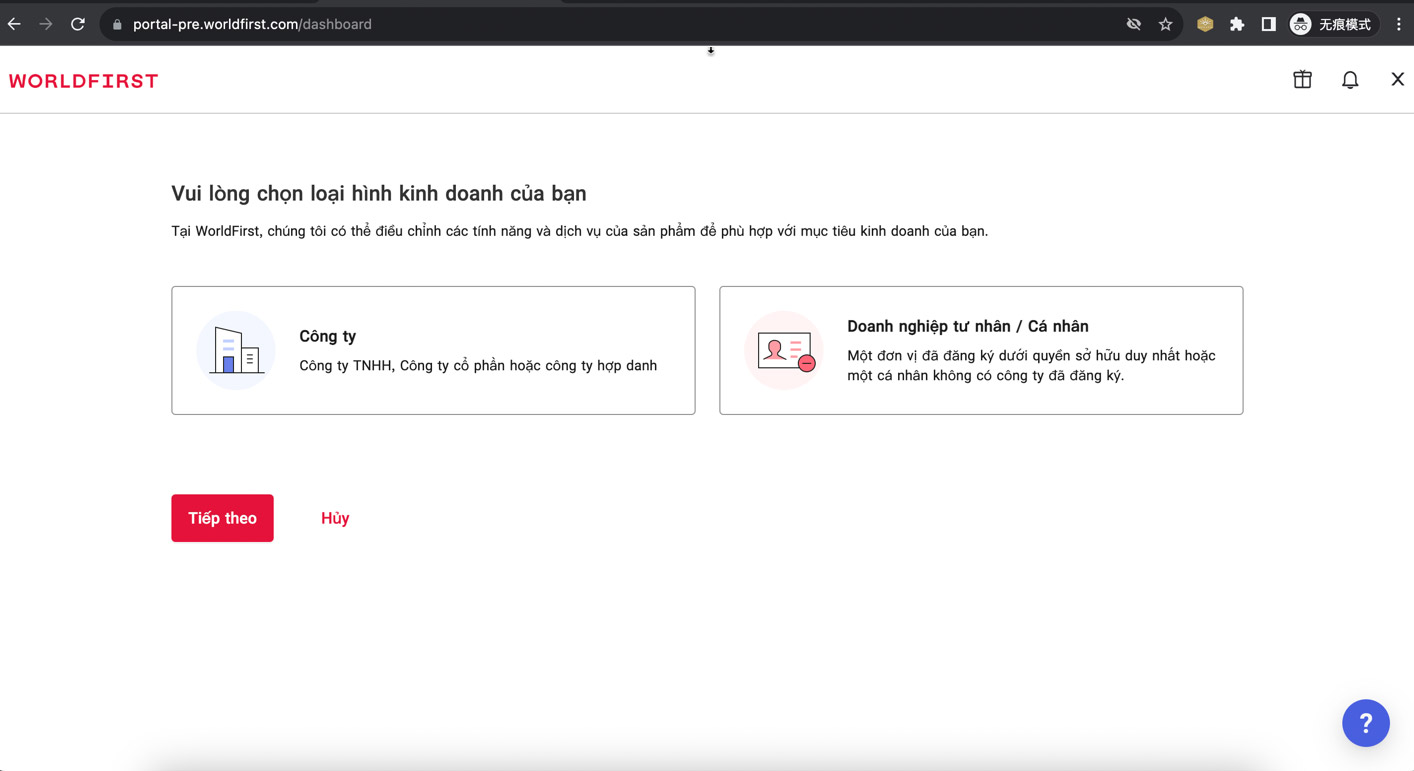Click the WorldFirst logo
This screenshot has height=771, width=1414.
(84, 81)
